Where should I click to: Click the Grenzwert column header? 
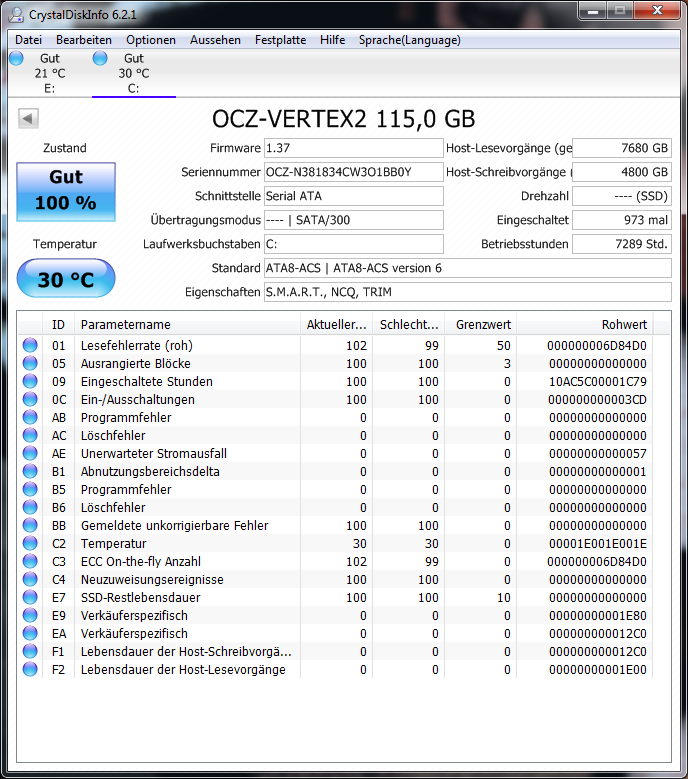480,324
